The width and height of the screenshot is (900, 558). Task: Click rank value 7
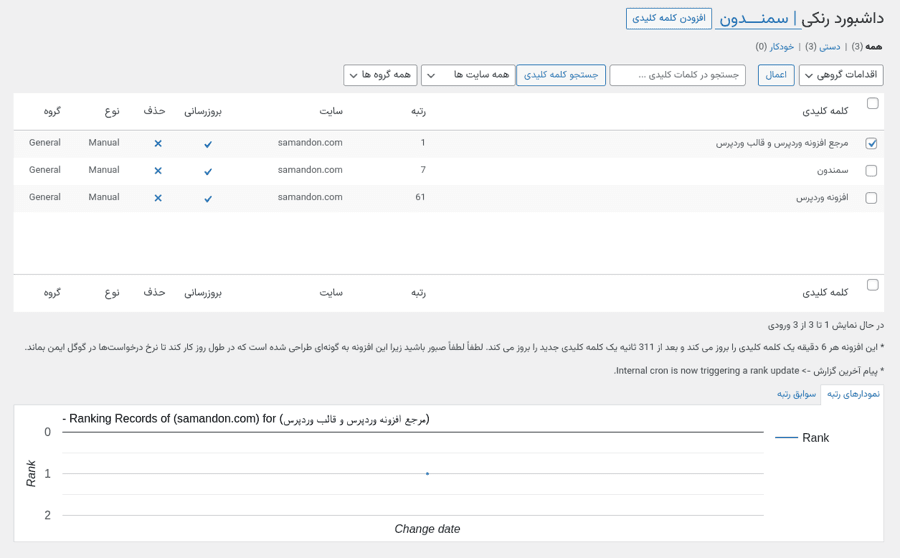(x=423, y=170)
